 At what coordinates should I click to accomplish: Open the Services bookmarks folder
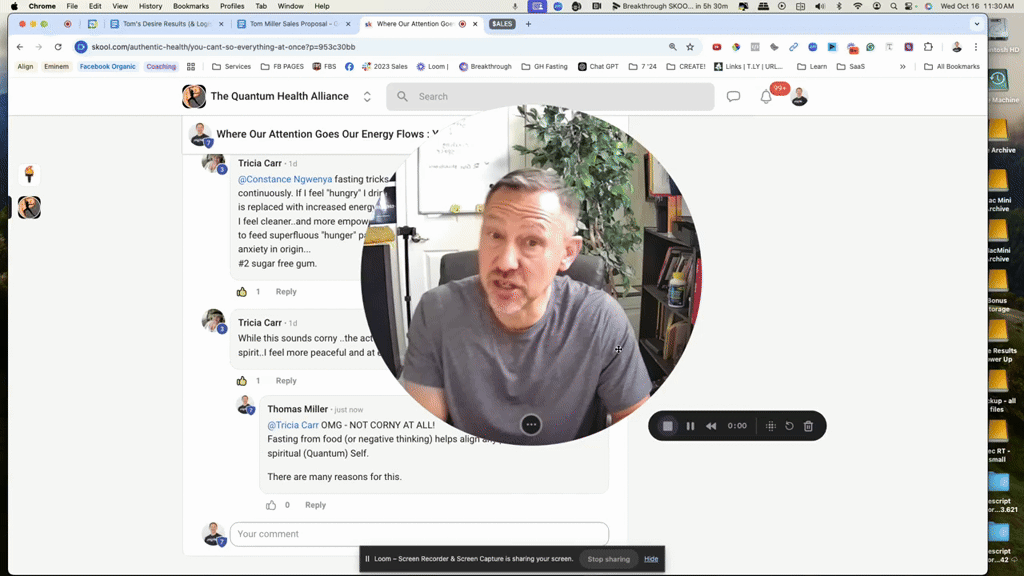(231, 67)
